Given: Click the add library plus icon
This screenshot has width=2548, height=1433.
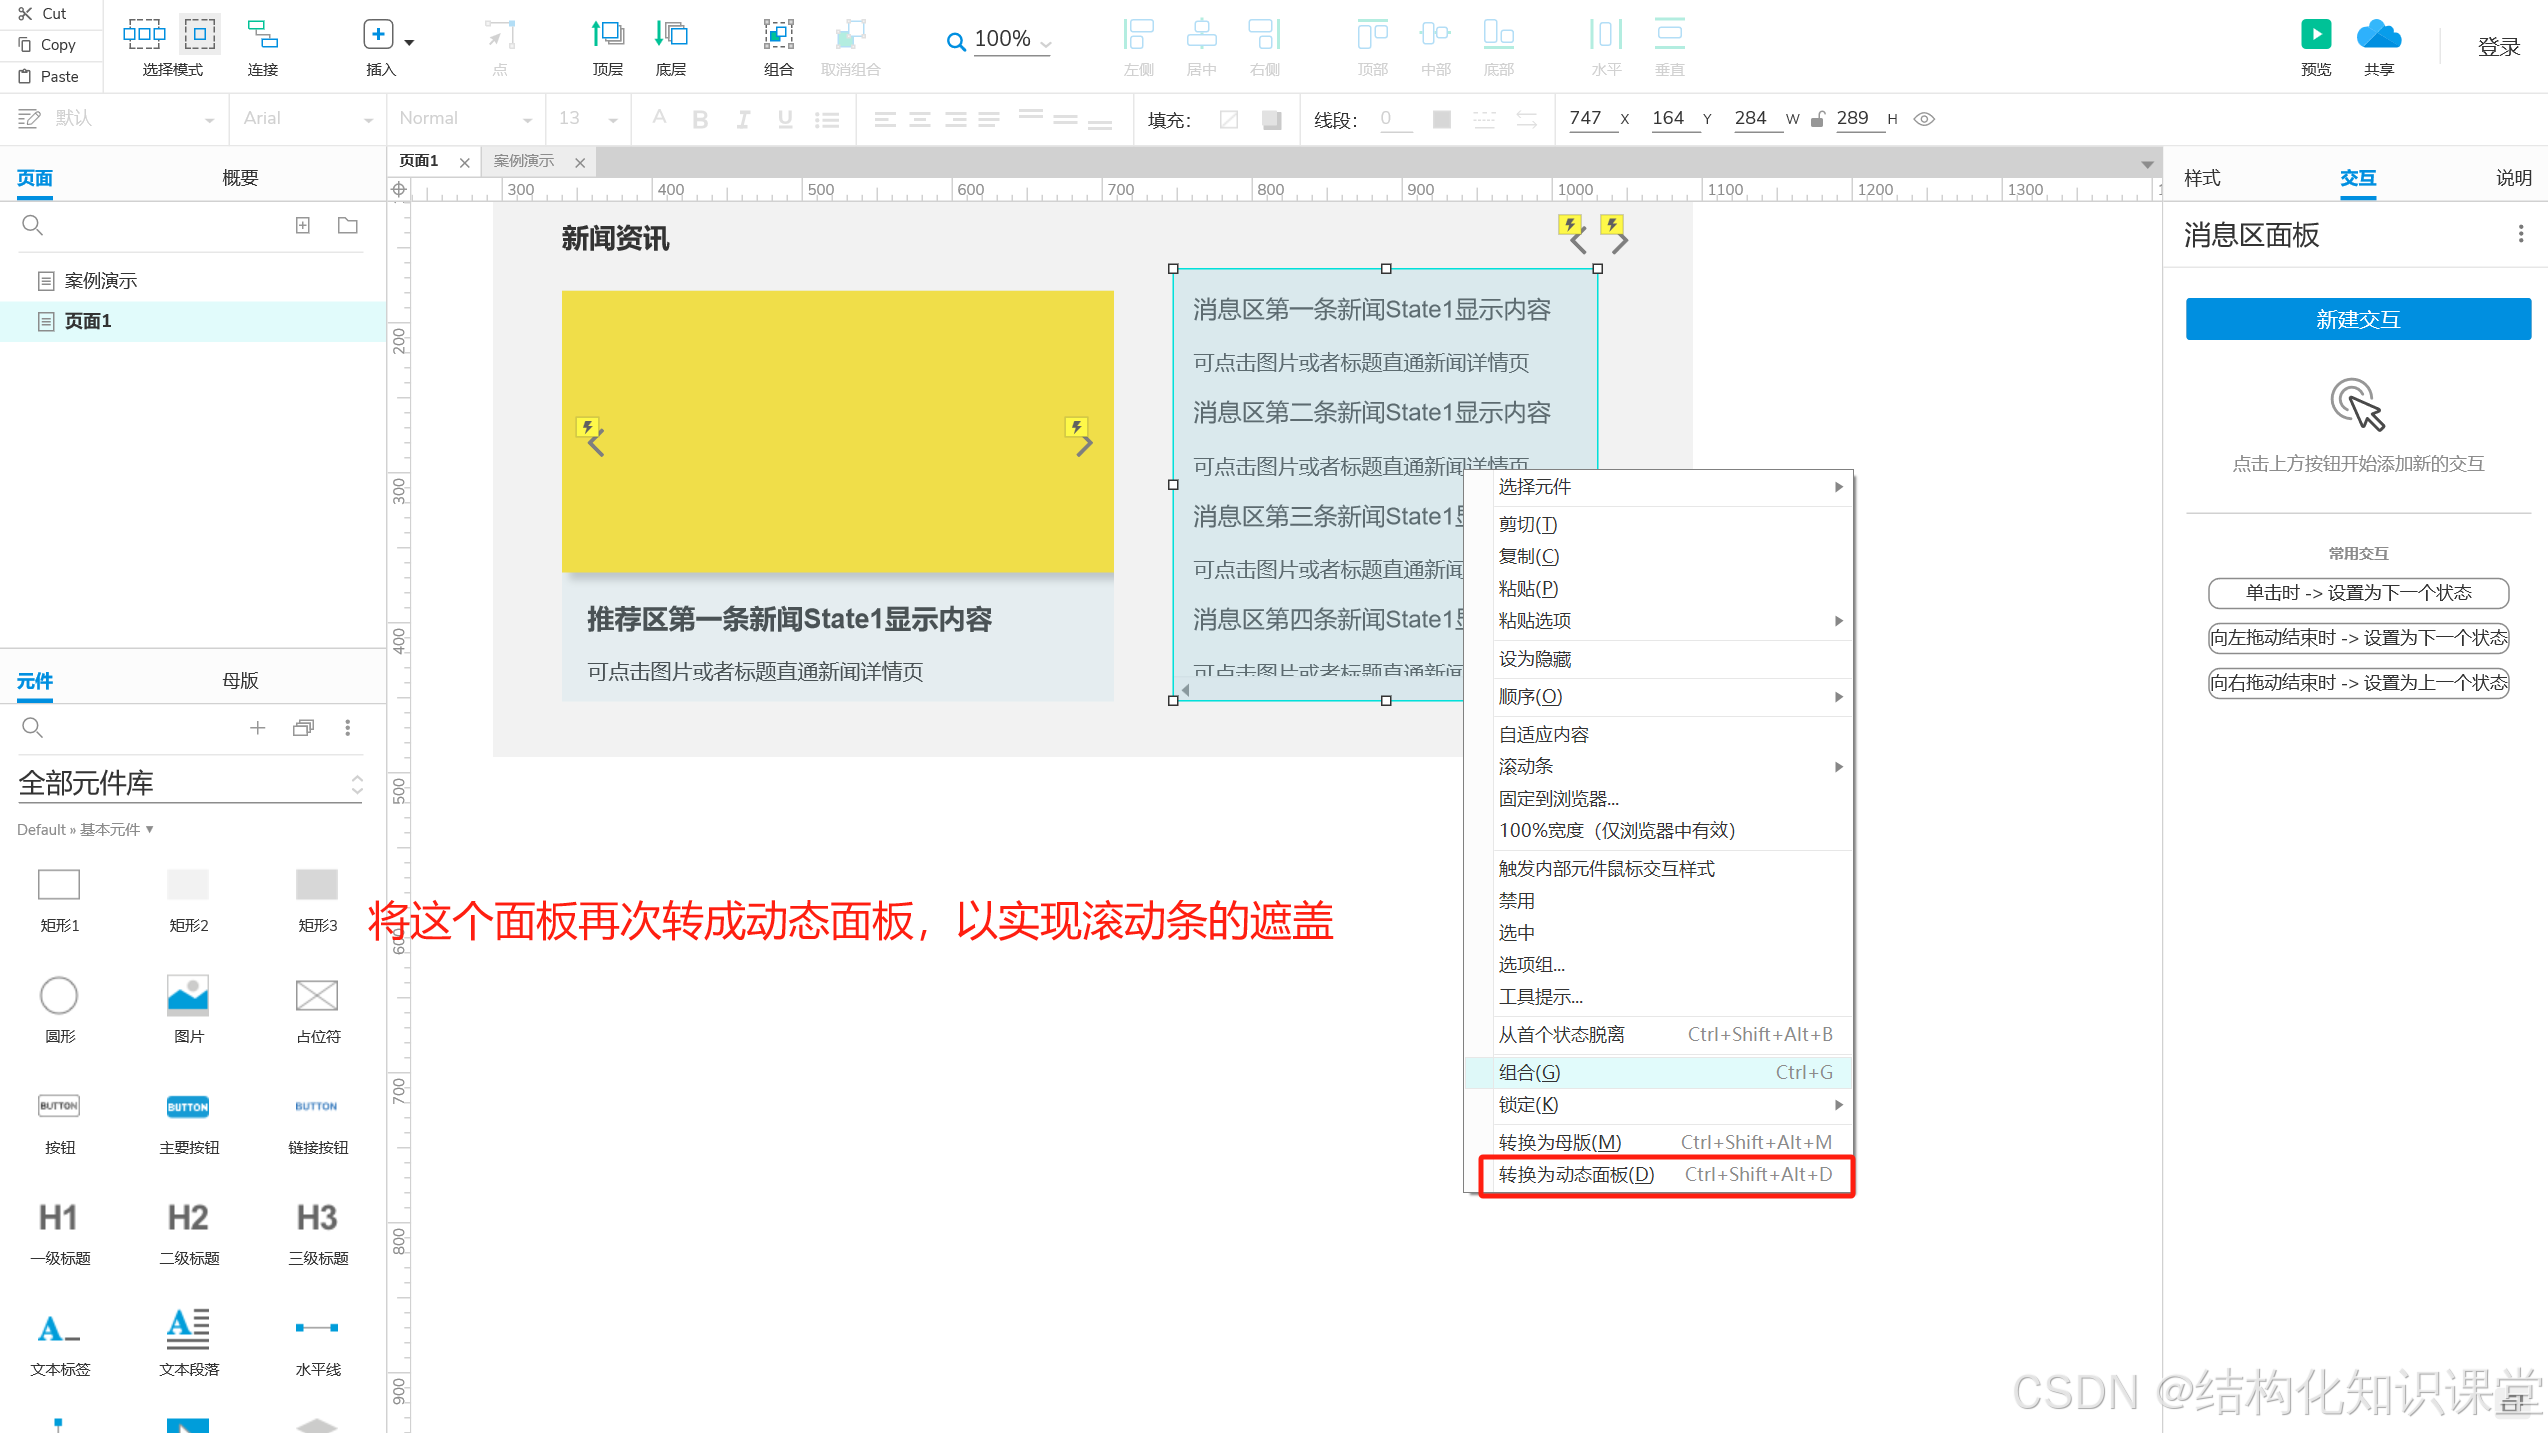Looking at the screenshot, I should click(257, 727).
